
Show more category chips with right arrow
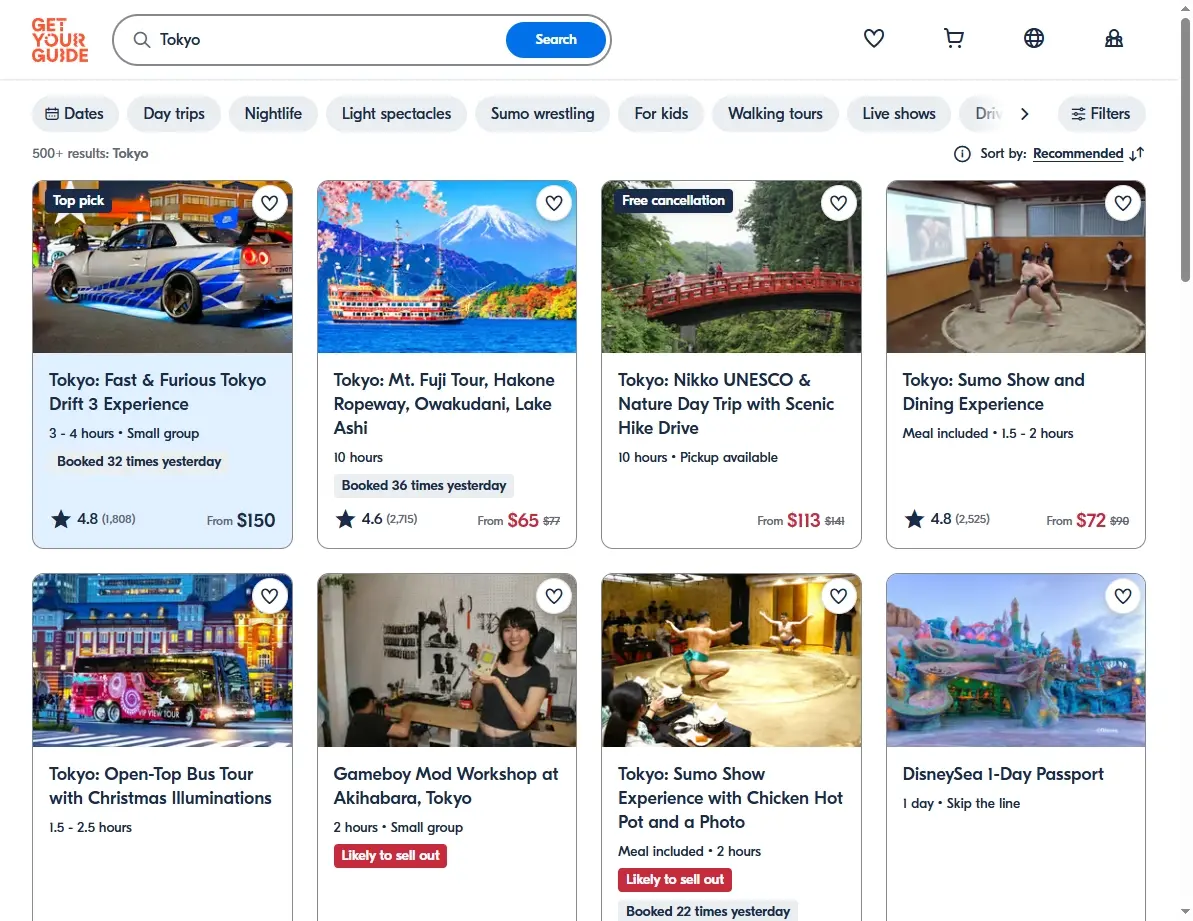pyautogui.click(x=1024, y=113)
